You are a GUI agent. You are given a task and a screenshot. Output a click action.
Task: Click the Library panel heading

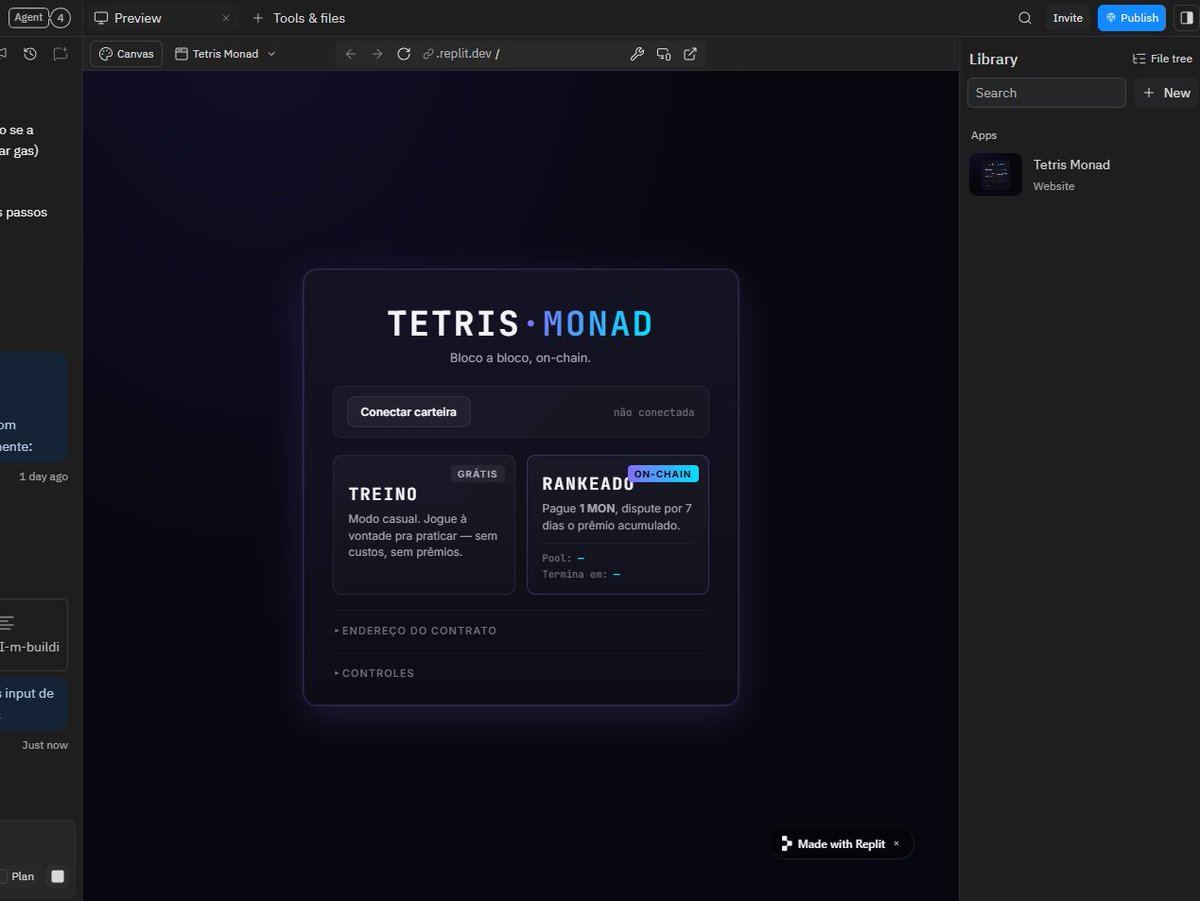(x=993, y=59)
